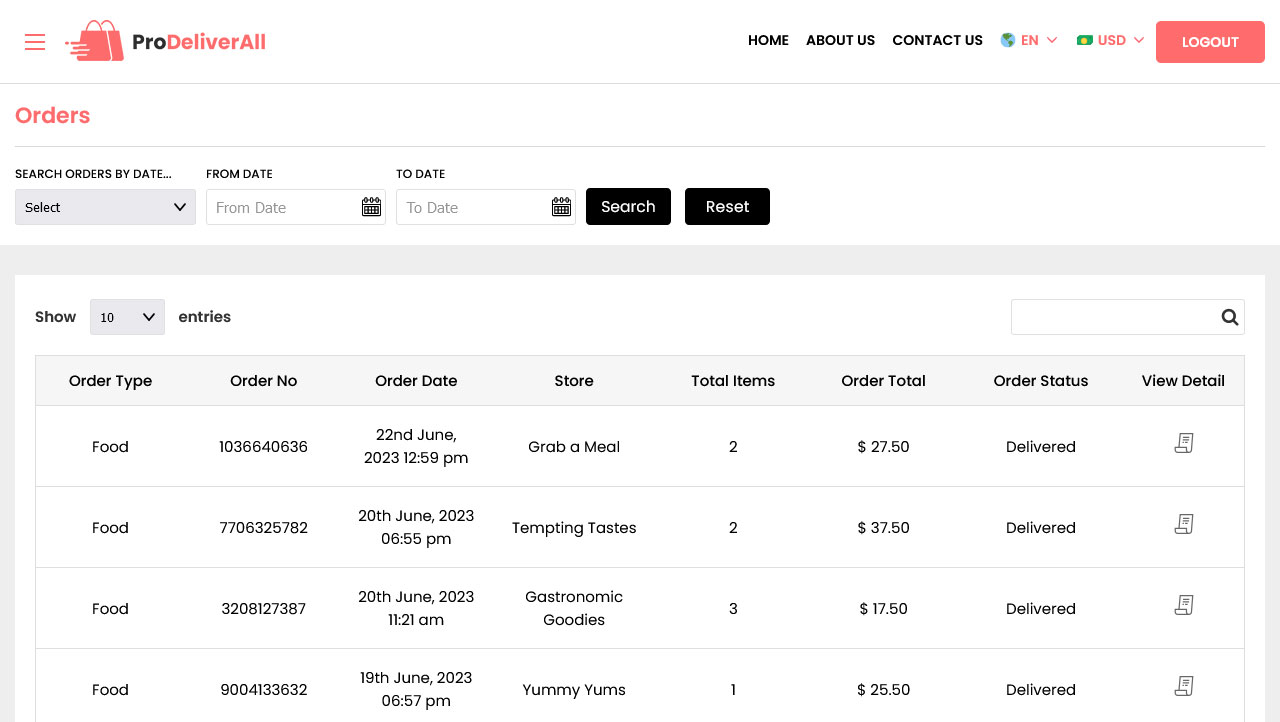This screenshot has width=1280, height=722.
Task: Sort by Order Date column header
Action: pos(416,381)
